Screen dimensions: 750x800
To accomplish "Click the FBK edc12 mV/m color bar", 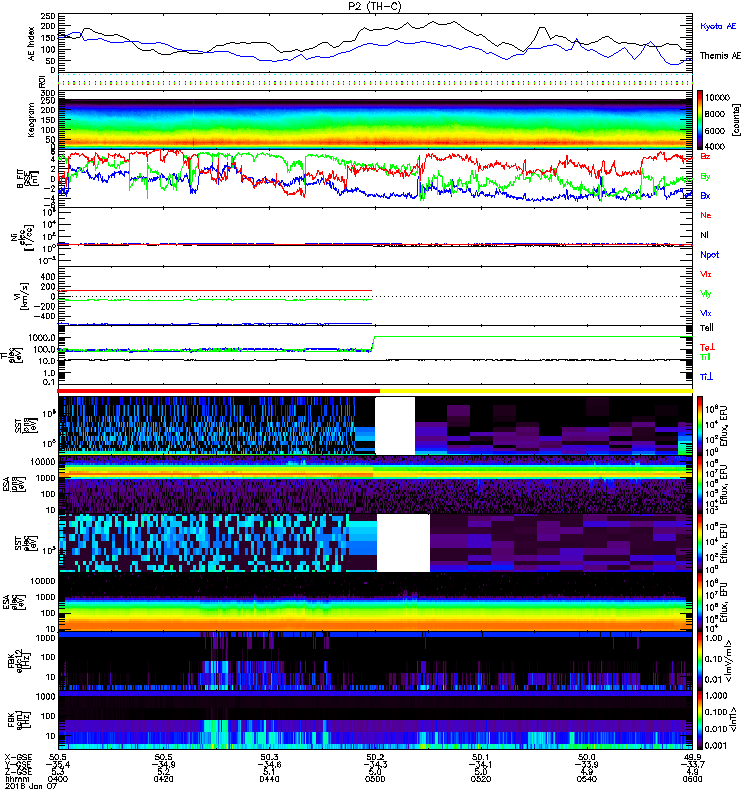I will (x=699, y=660).
